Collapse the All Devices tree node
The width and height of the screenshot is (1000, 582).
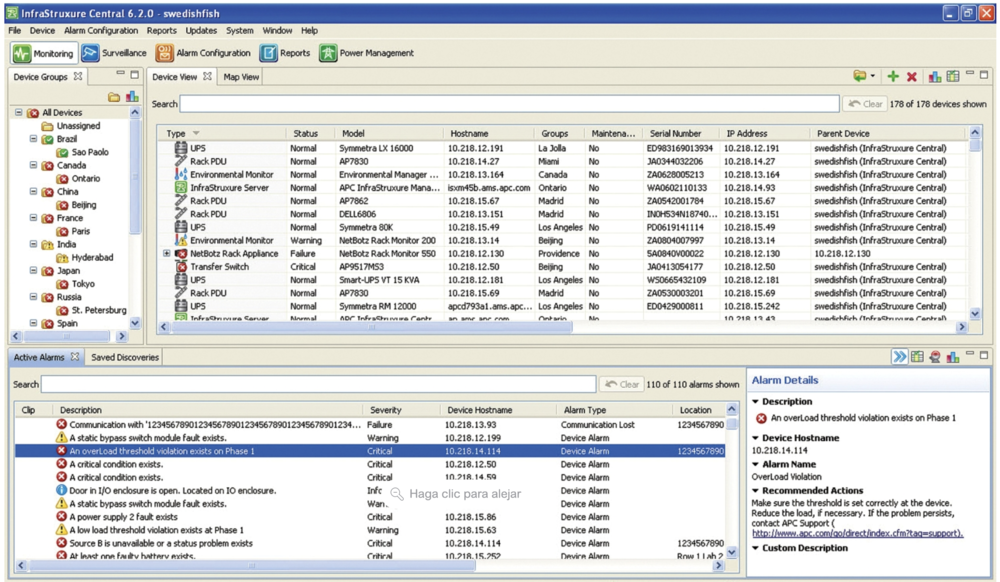pos(19,112)
